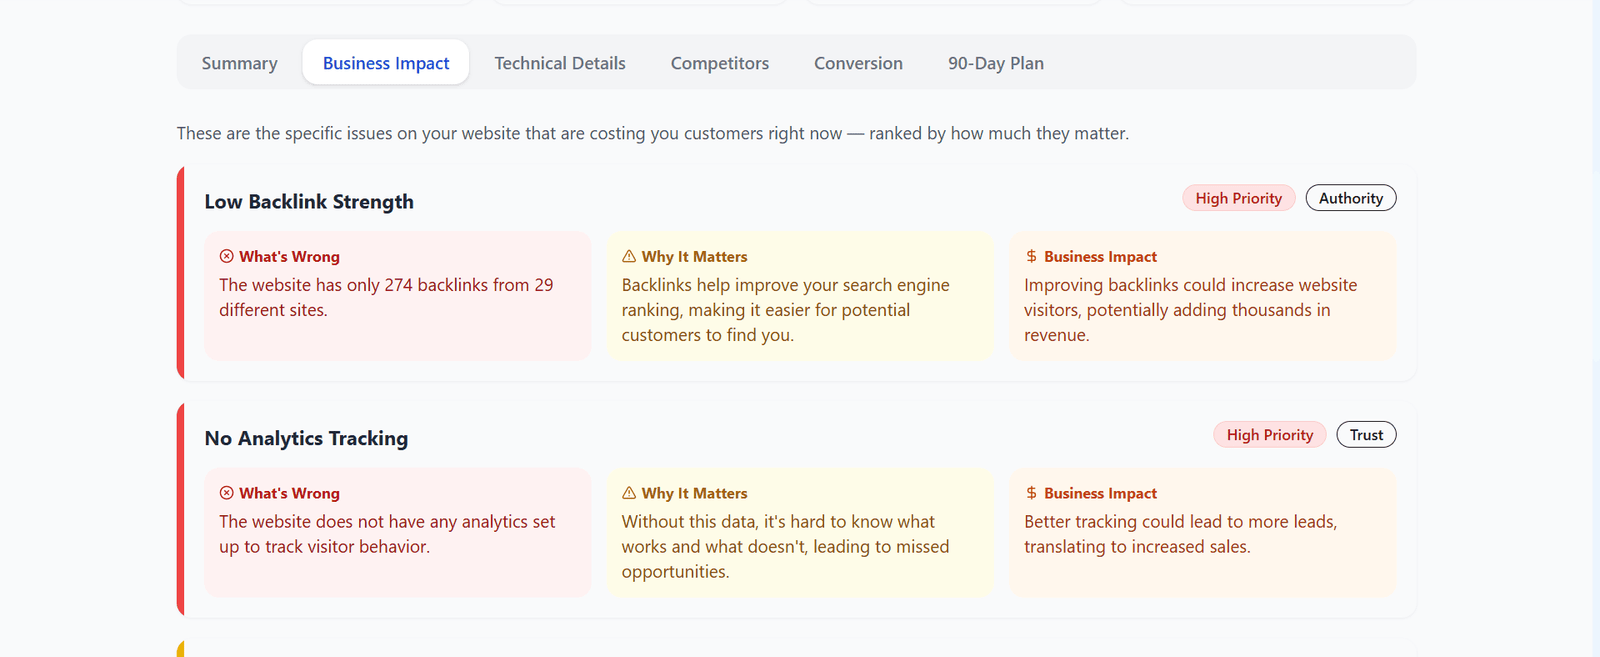Open the Technical Details tab
This screenshot has height=657, width=1600.
click(x=560, y=62)
